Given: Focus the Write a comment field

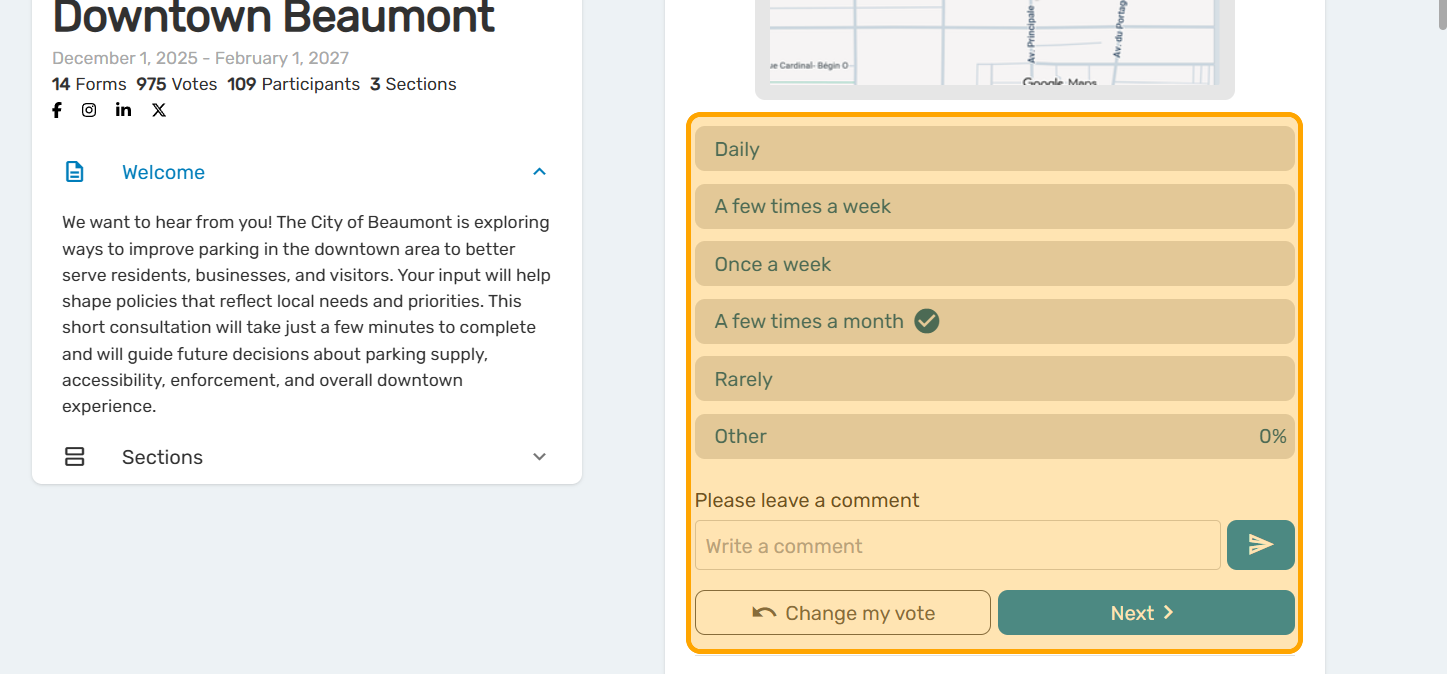Looking at the screenshot, I should [x=957, y=545].
